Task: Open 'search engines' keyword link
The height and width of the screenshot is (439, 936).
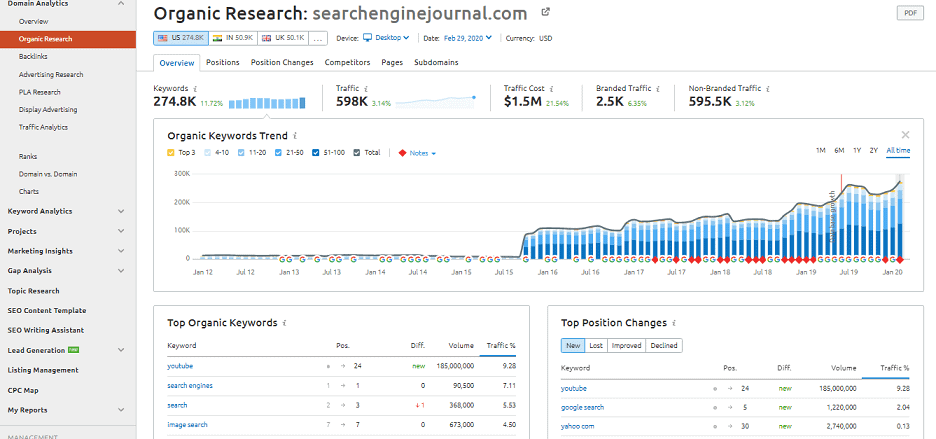Action: click(x=190, y=385)
